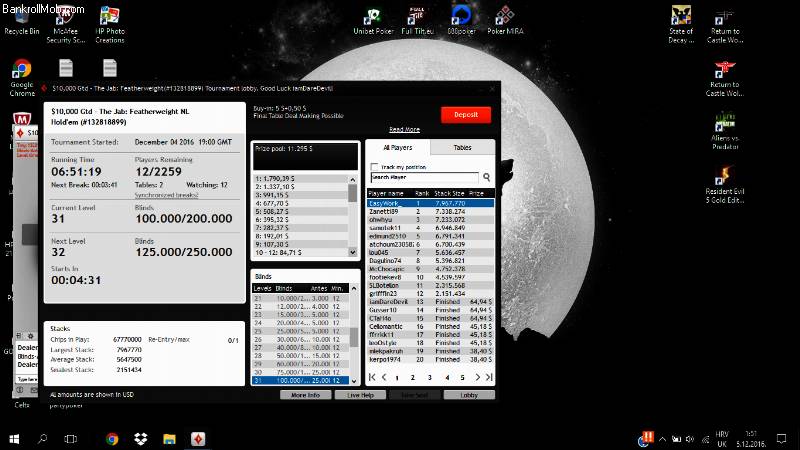The width and height of the screenshot is (800, 450).
Task: Click the red Deposit button
Action: tap(466, 115)
